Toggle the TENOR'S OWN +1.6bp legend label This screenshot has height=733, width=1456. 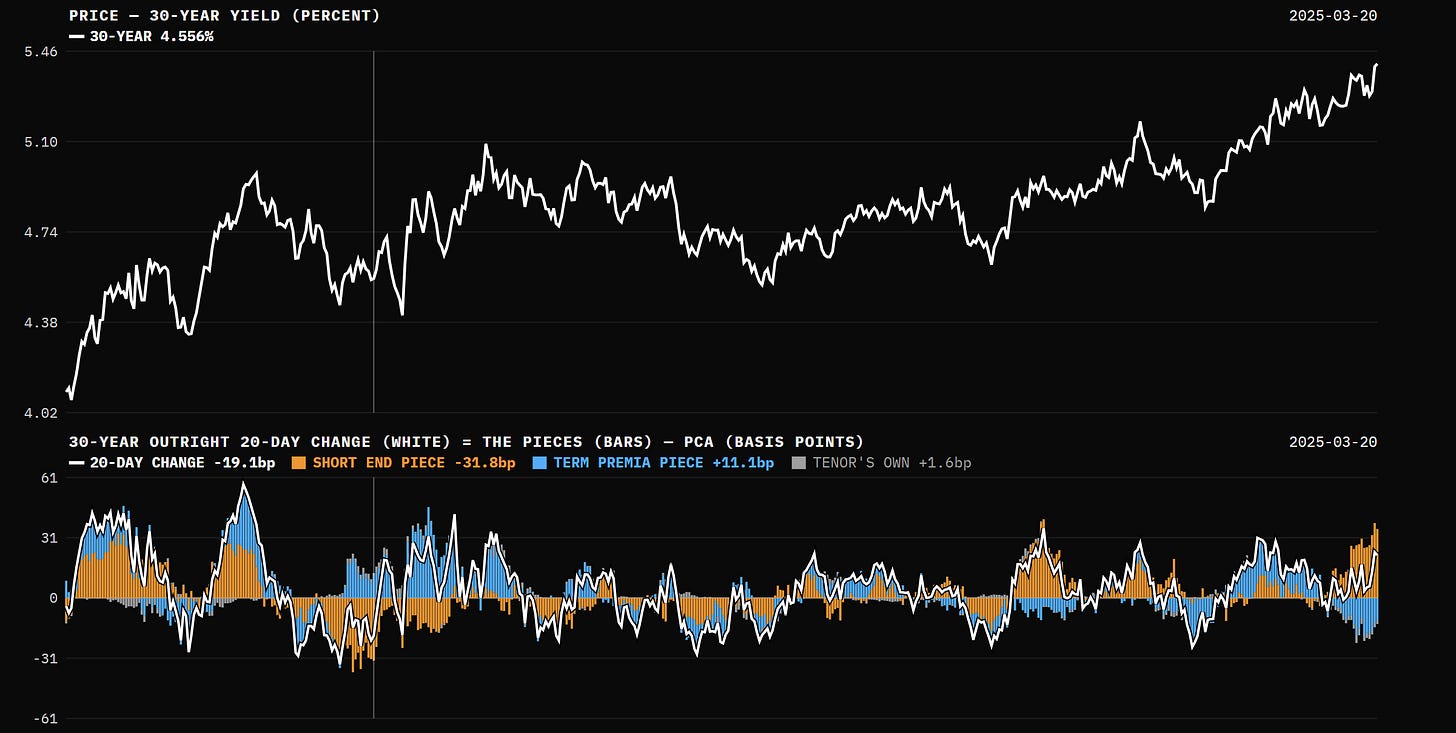coord(892,463)
